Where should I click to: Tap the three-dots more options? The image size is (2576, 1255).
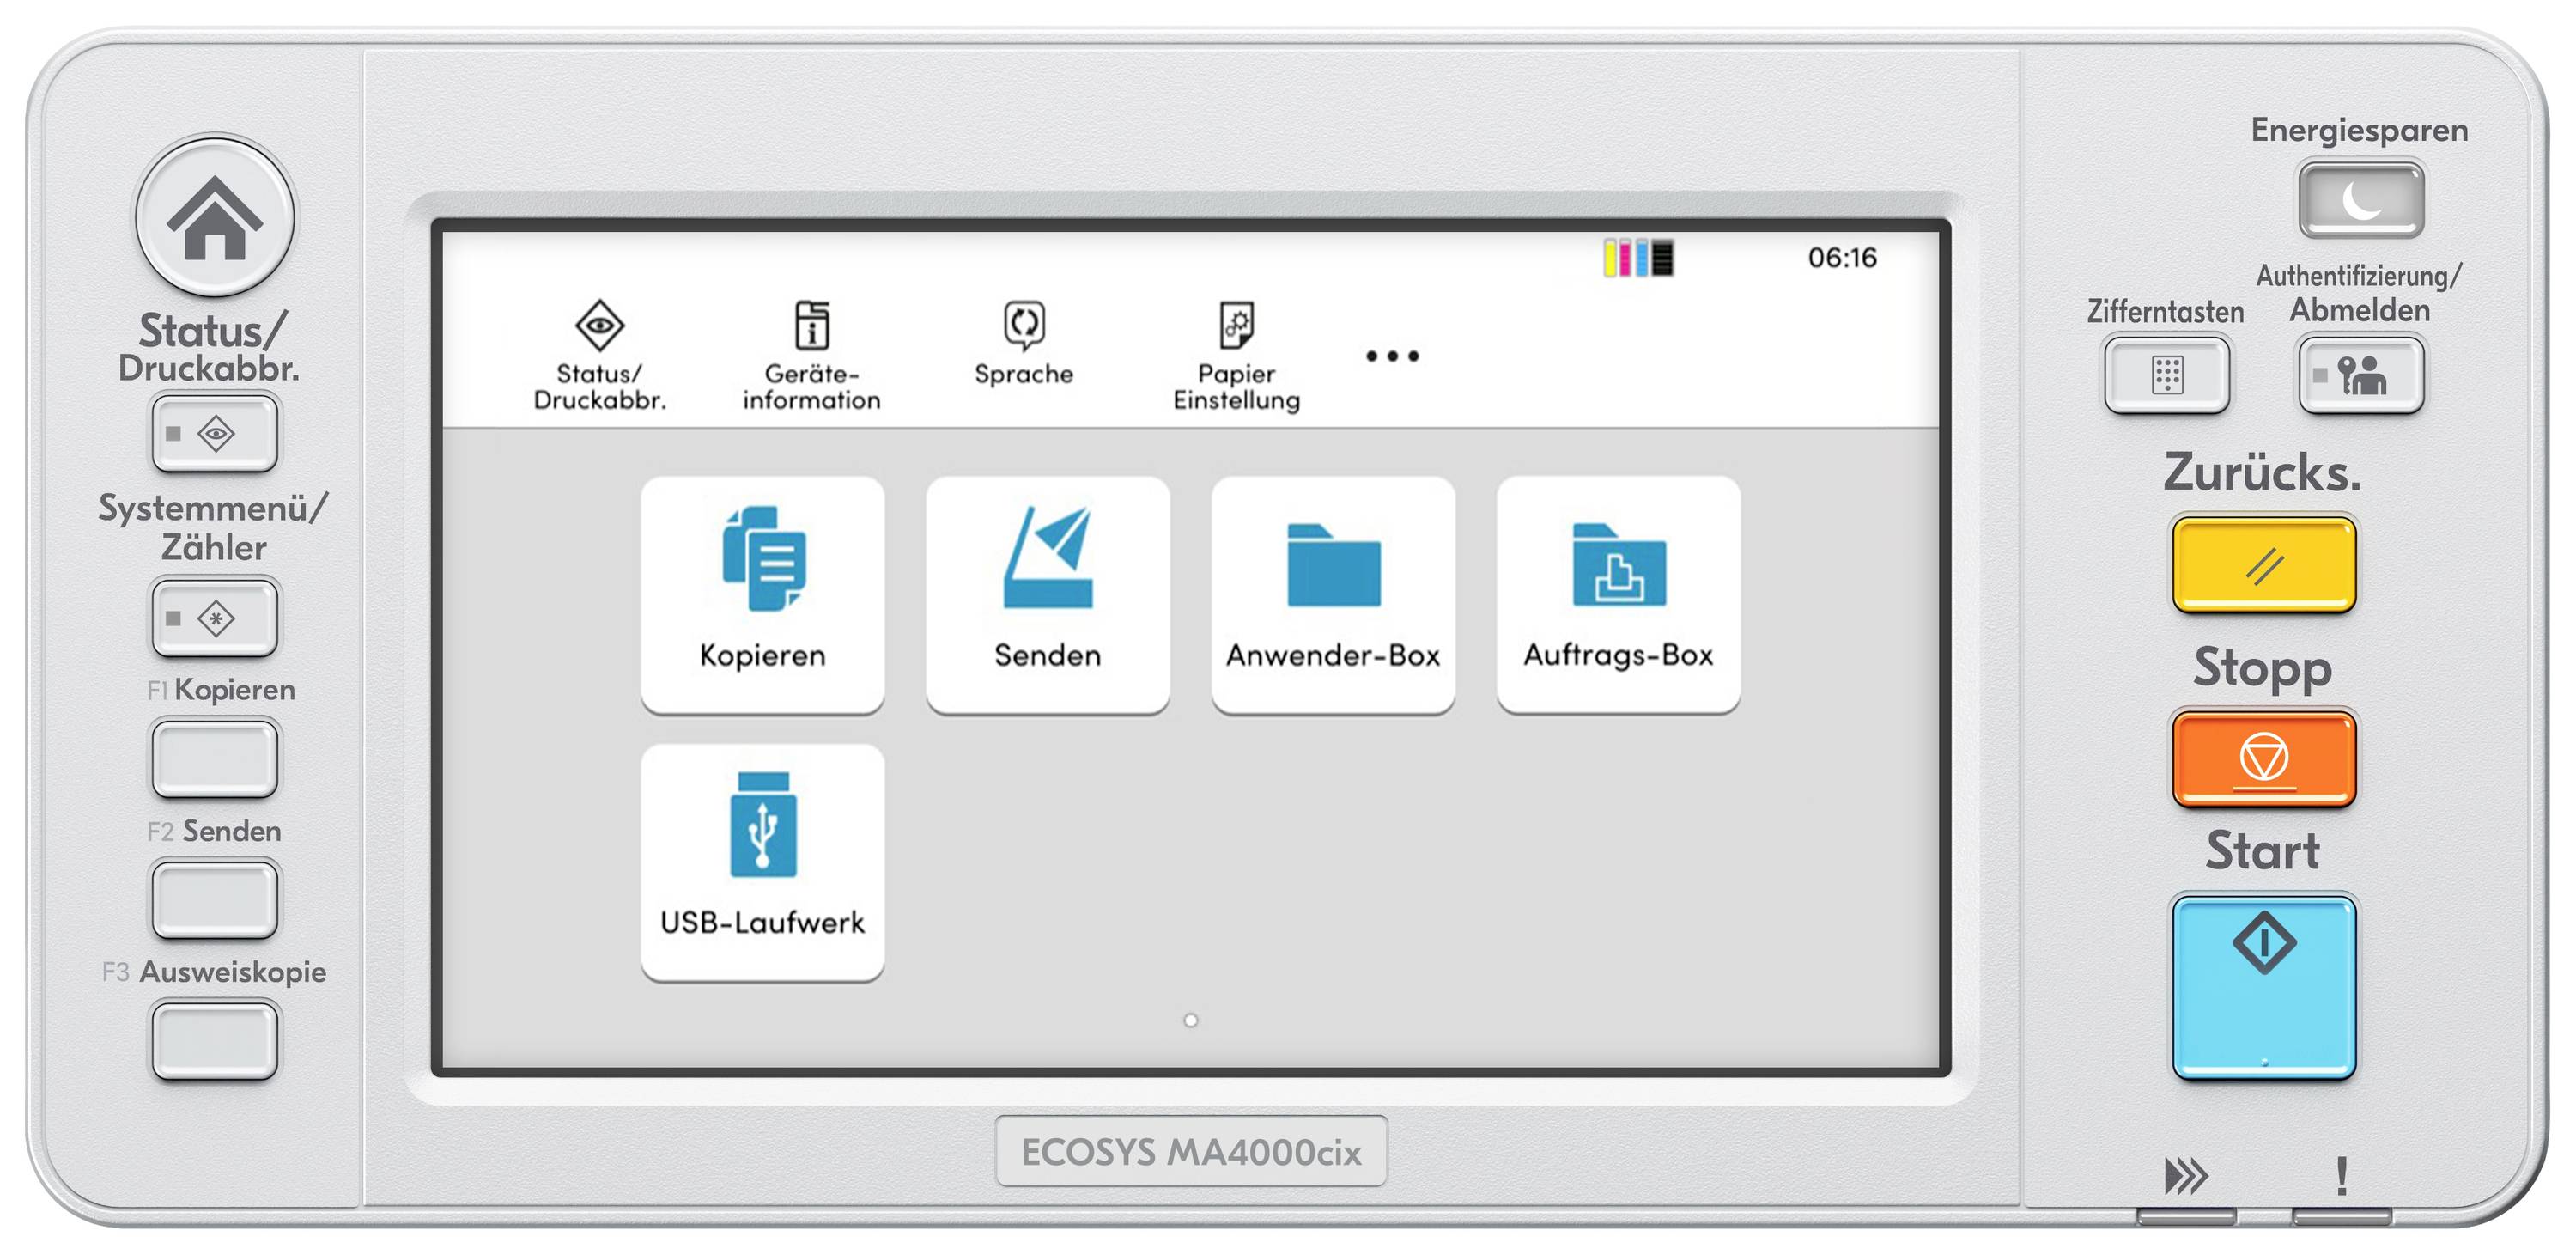pyautogui.click(x=1392, y=356)
